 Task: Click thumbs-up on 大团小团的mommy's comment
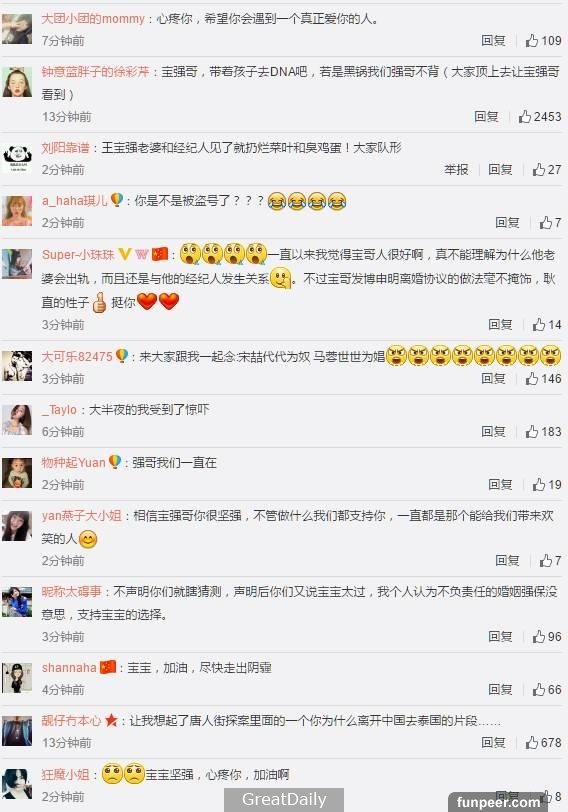(x=544, y=40)
